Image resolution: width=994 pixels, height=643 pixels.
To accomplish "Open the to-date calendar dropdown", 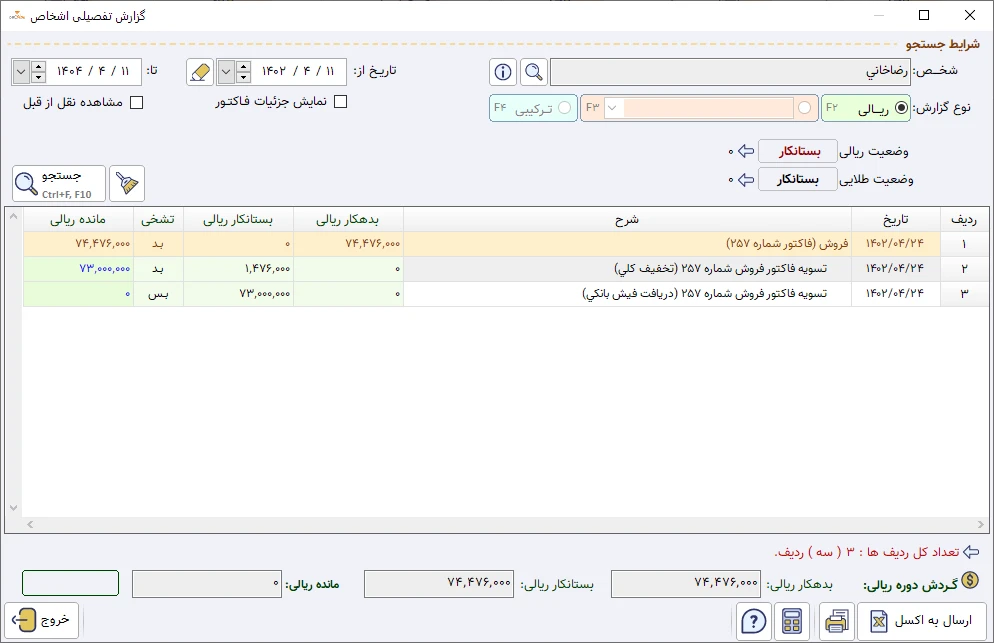I will click(21, 72).
